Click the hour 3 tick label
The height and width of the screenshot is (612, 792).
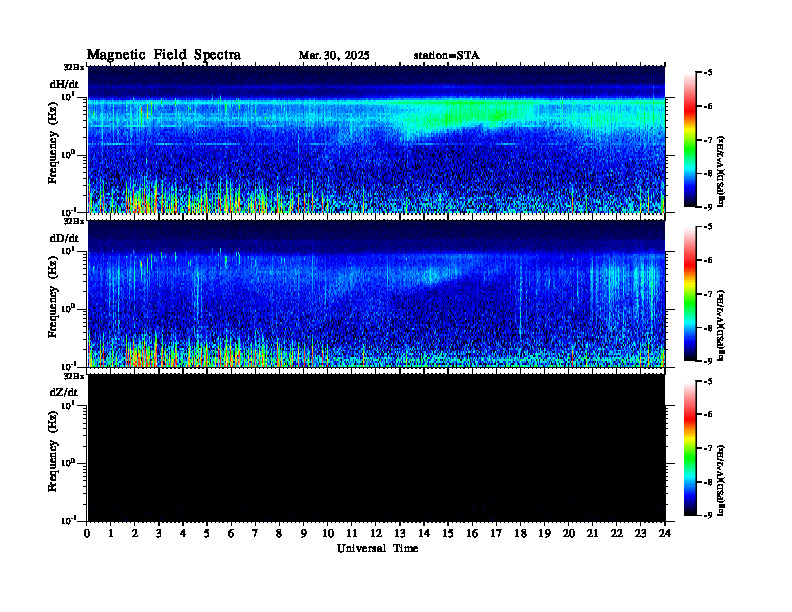pyautogui.click(x=159, y=534)
